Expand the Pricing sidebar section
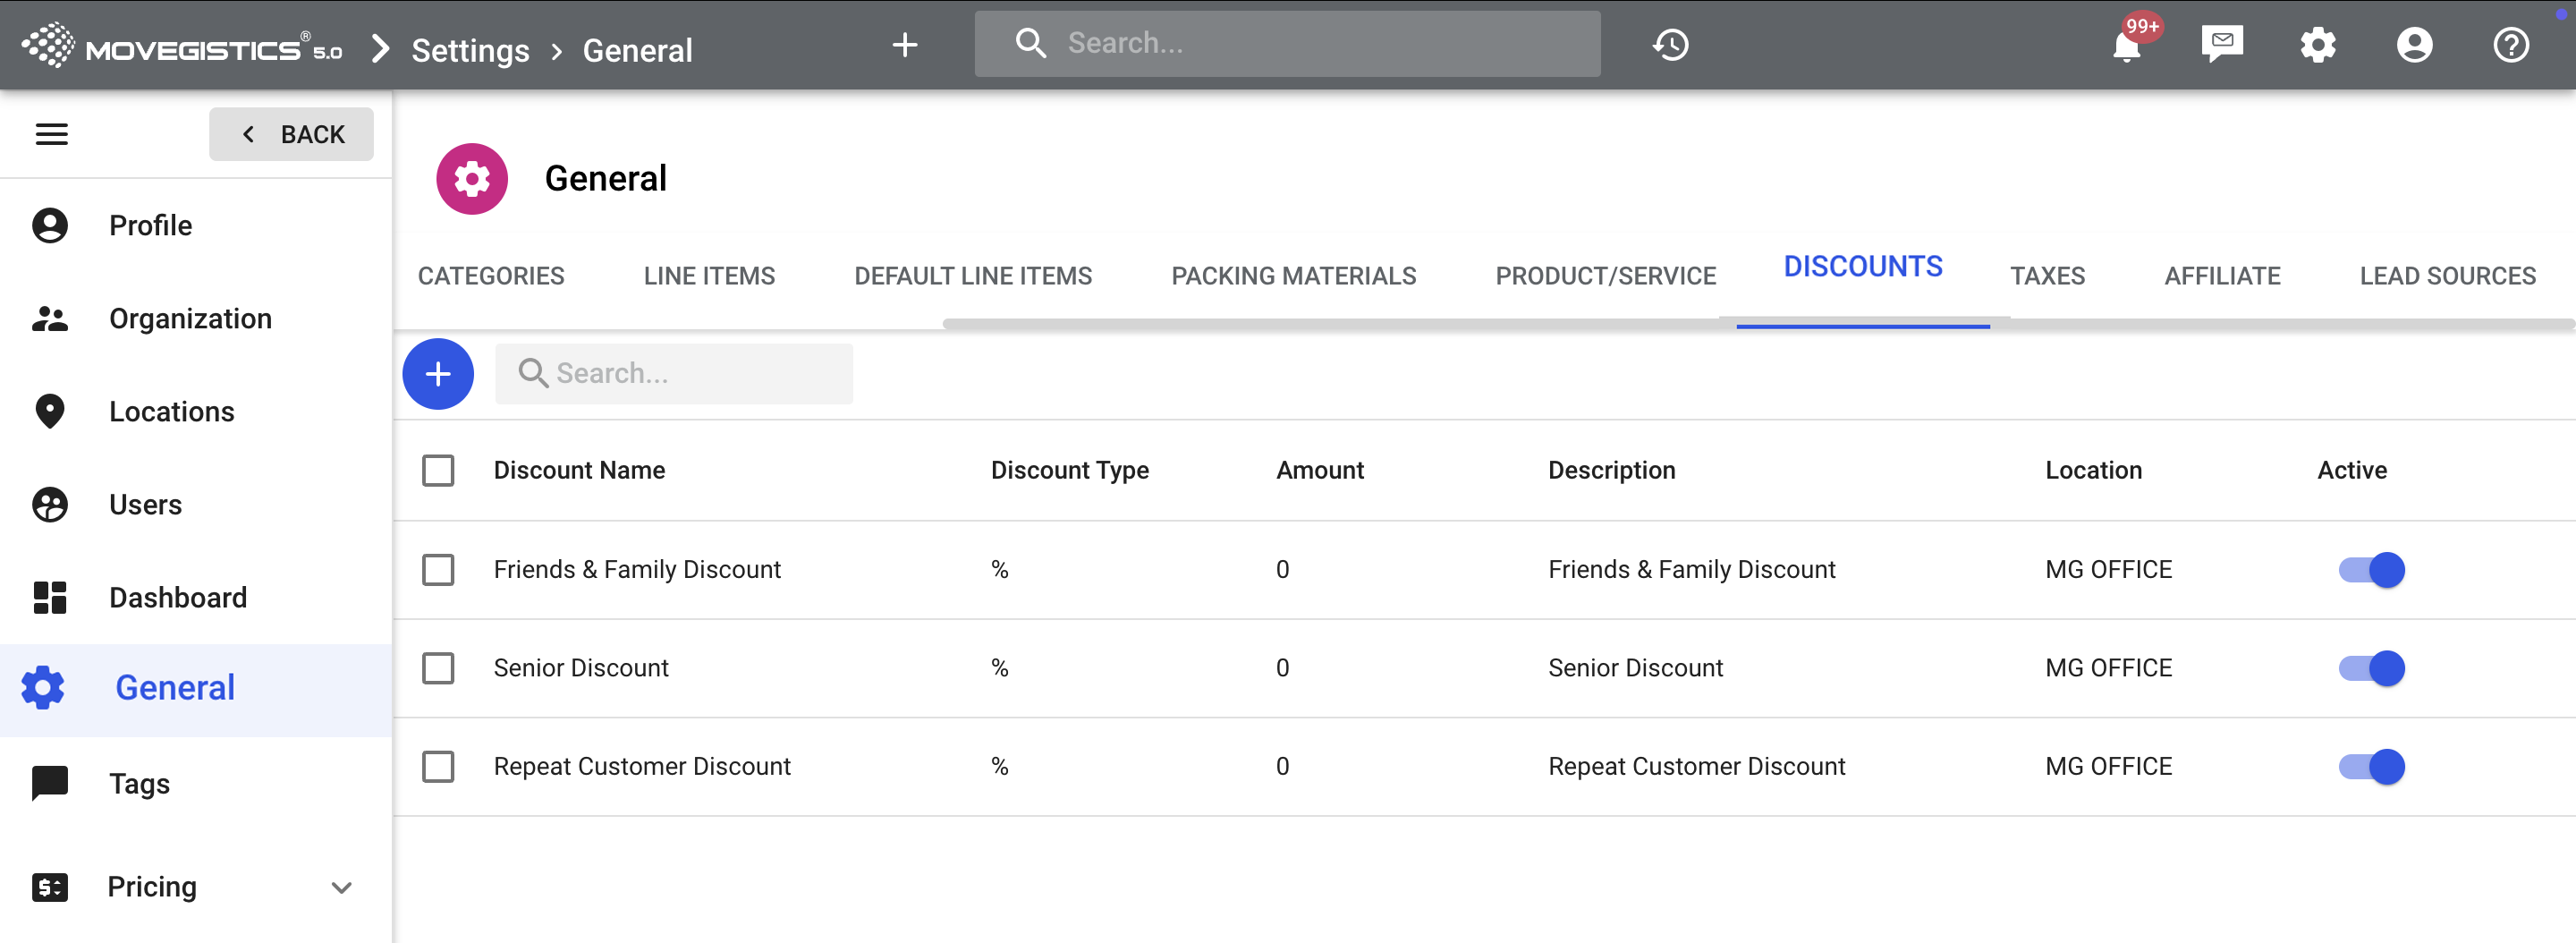2576x943 pixels. coord(341,887)
